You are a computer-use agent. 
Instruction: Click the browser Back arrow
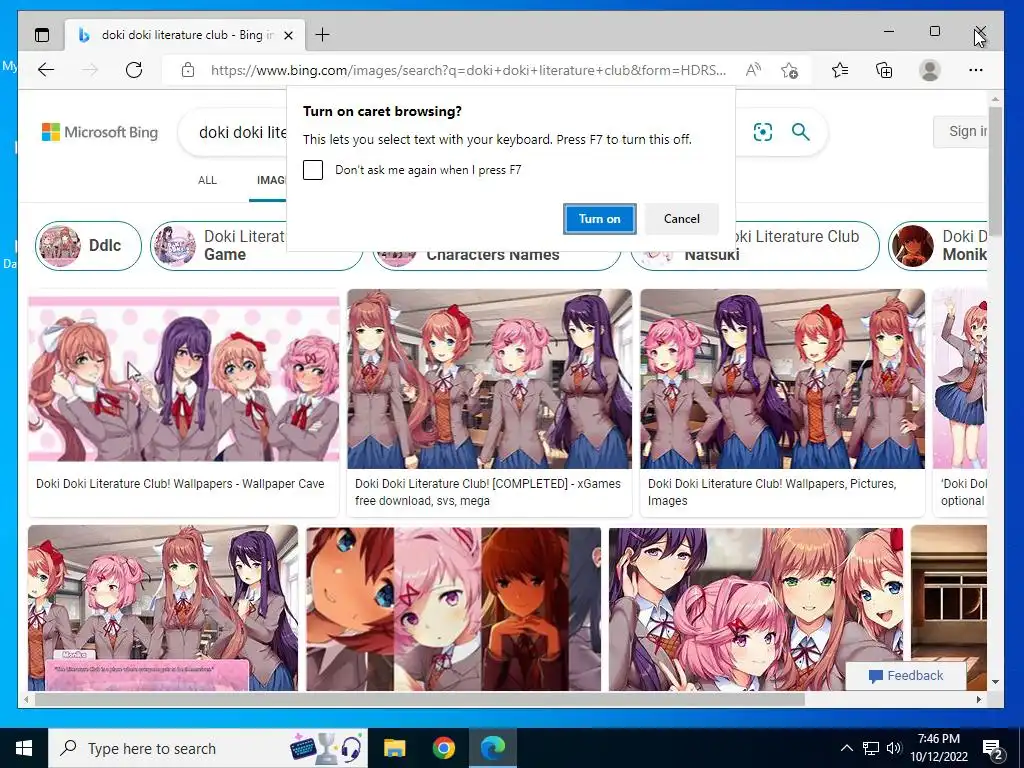46,70
